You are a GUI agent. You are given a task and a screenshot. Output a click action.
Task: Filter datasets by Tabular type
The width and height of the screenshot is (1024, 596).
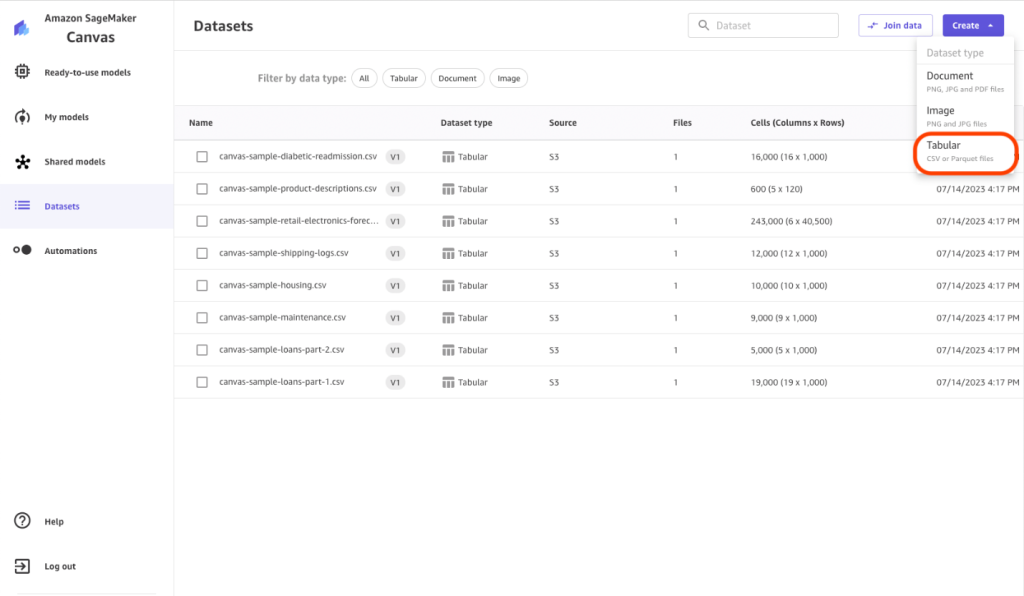click(x=404, y=78)
